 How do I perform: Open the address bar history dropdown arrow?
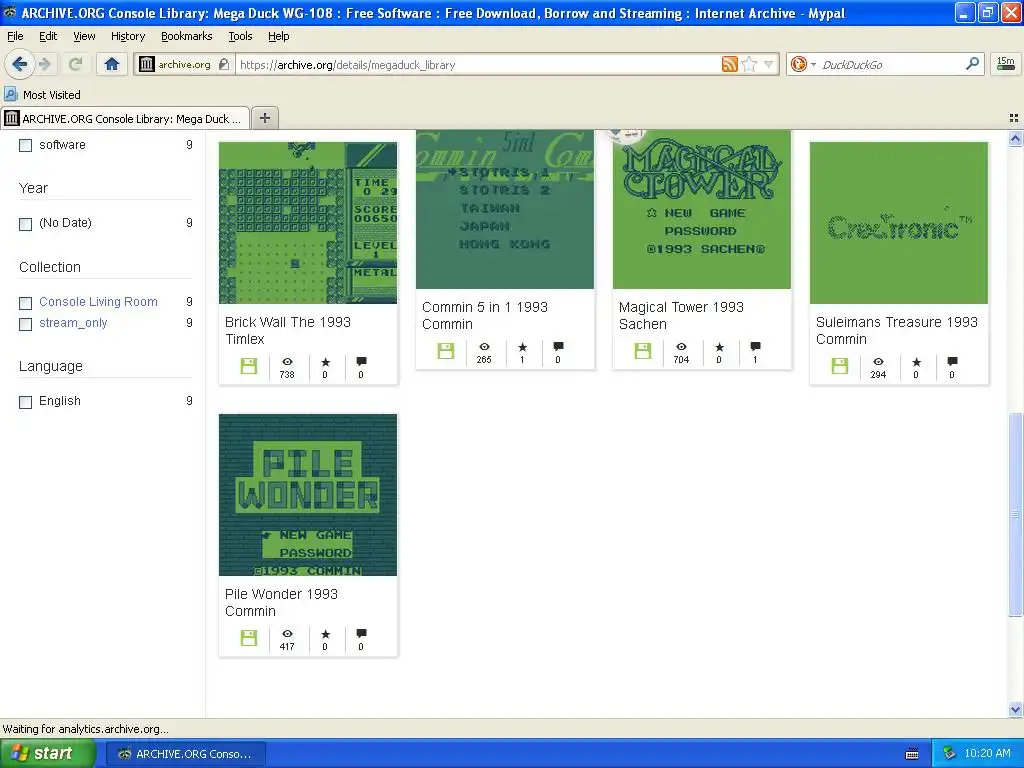[x=769, y=64]
